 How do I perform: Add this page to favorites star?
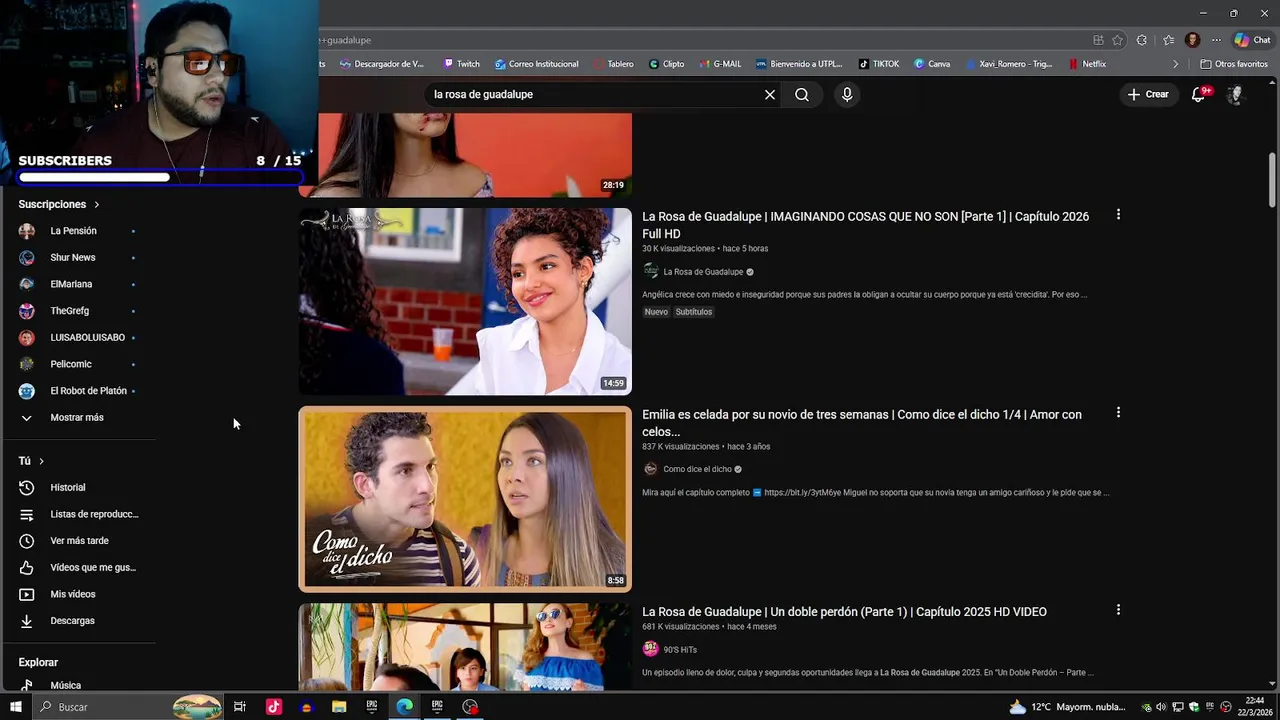(1117, 40)
